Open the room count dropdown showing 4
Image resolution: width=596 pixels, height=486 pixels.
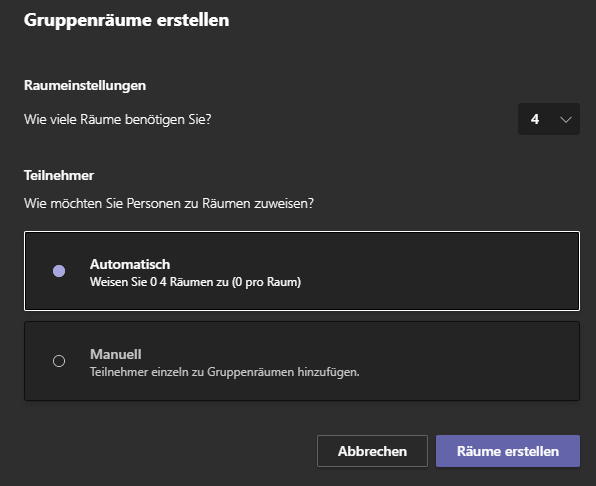(548, 119)
